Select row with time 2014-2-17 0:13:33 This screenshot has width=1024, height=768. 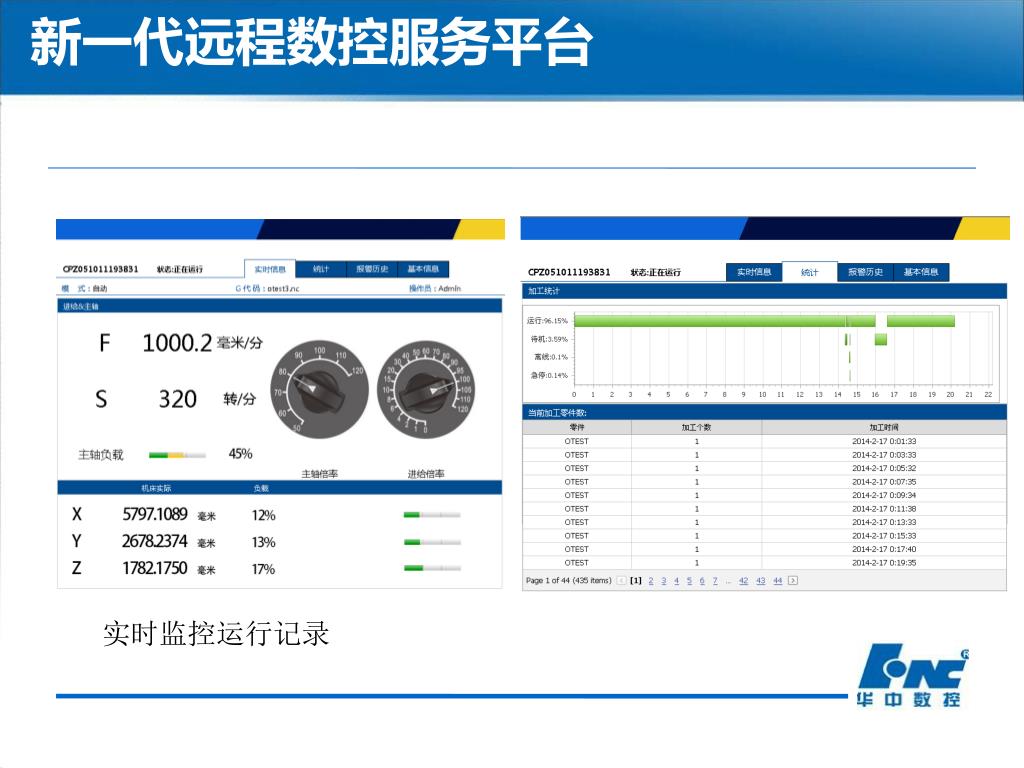point(764,522)
